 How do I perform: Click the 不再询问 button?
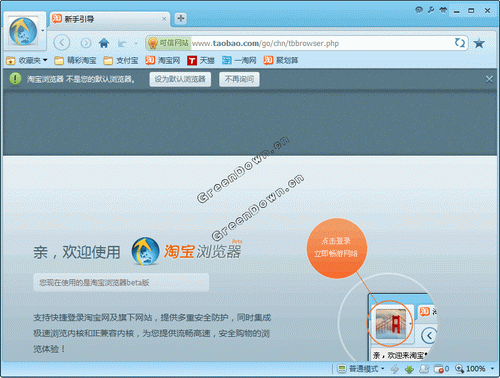click(239, 79)
